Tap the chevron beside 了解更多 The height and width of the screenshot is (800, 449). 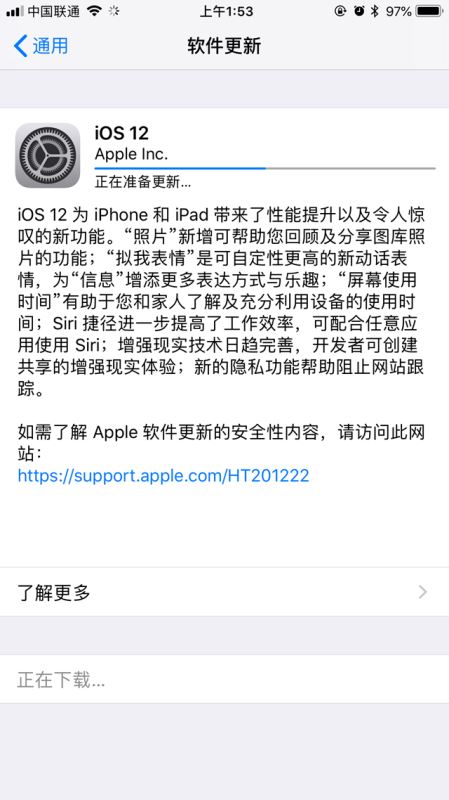[x=423, y=592]
